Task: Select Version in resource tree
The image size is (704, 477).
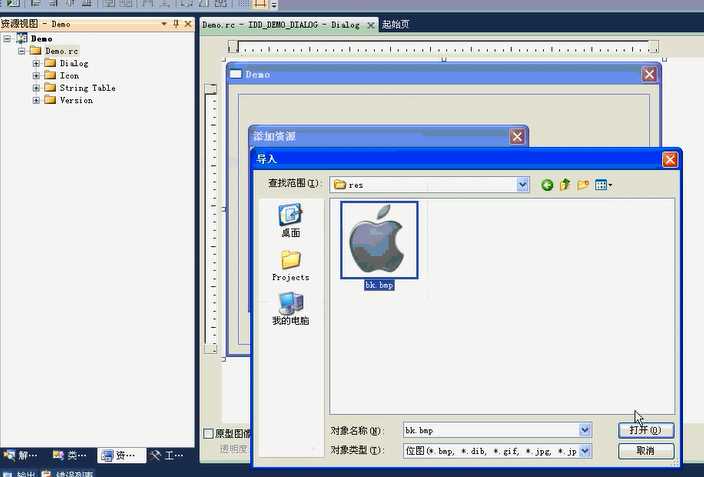Action: 76,100
